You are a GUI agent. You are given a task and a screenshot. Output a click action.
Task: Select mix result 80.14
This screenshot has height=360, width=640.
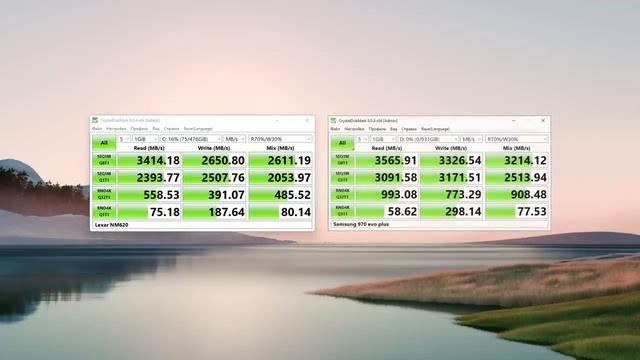(280, 211)
